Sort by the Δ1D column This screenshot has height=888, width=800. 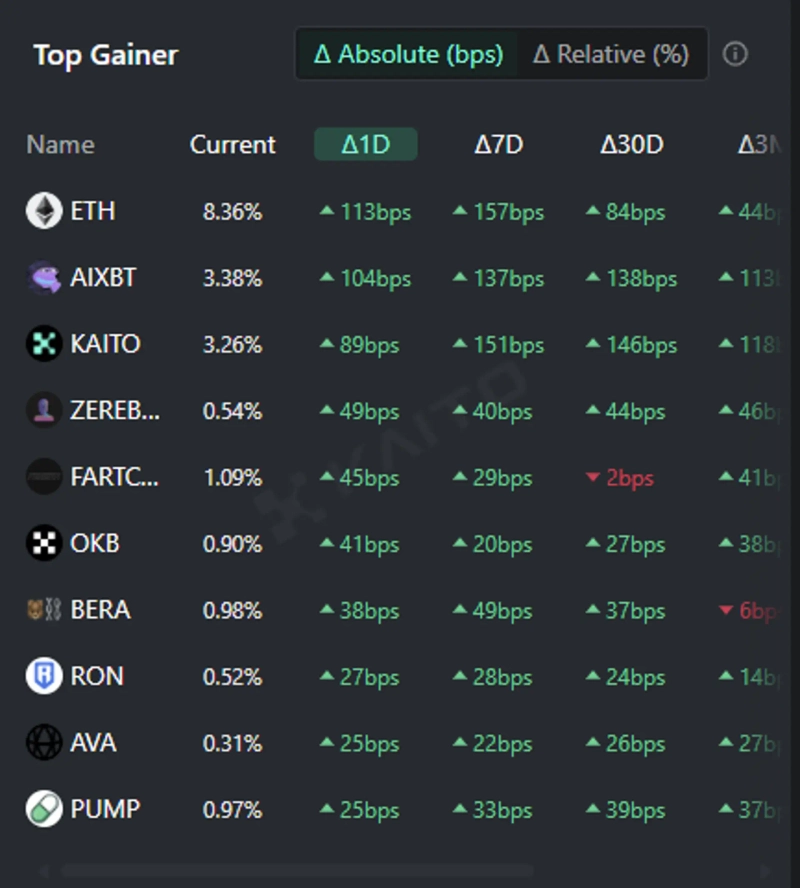(x=365, y=145)
